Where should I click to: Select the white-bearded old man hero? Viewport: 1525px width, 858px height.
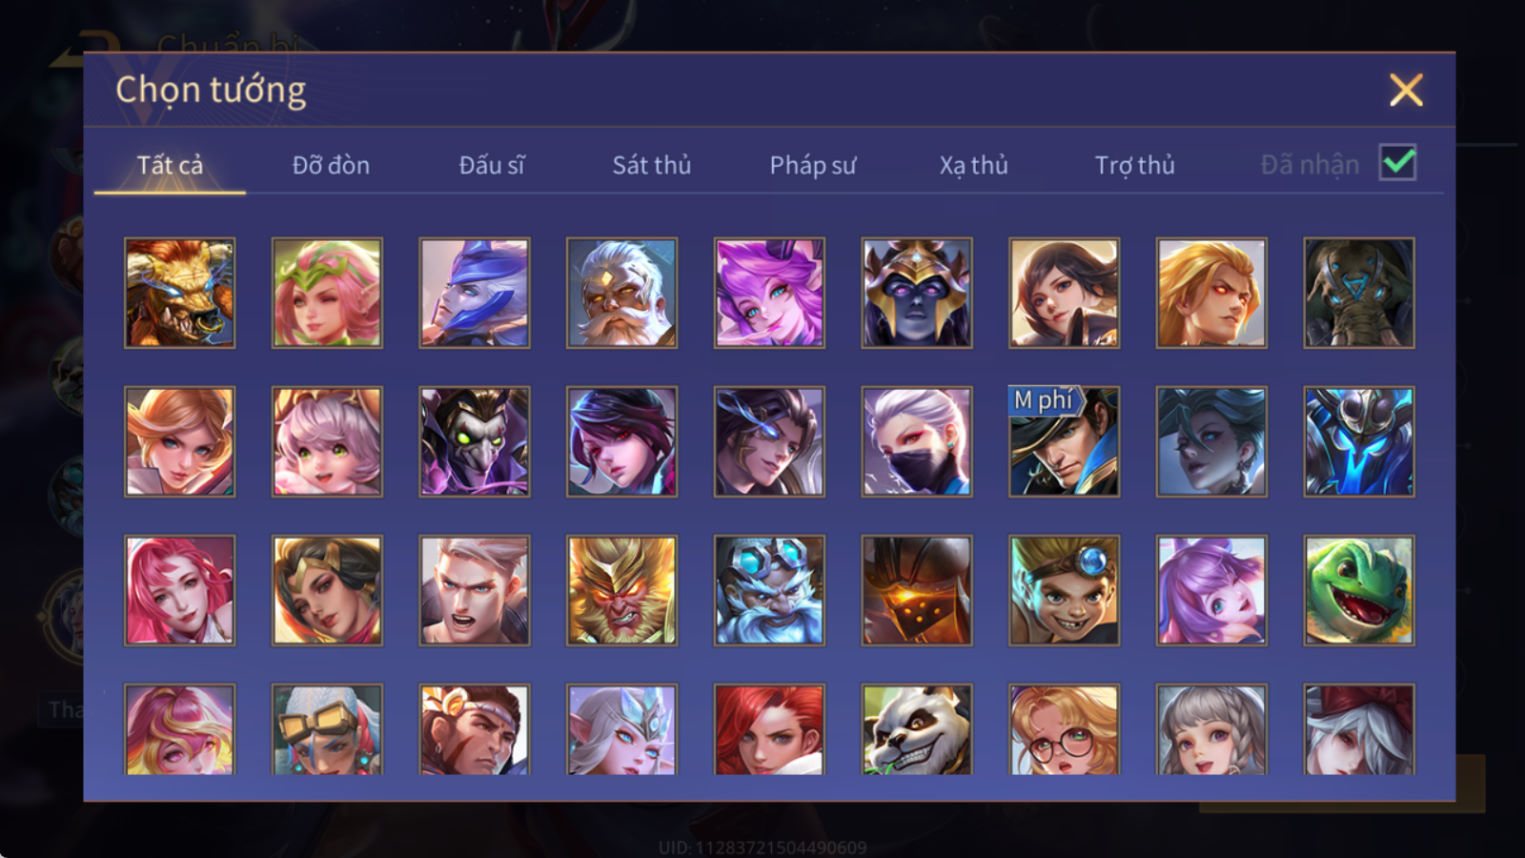pos(621,293)
